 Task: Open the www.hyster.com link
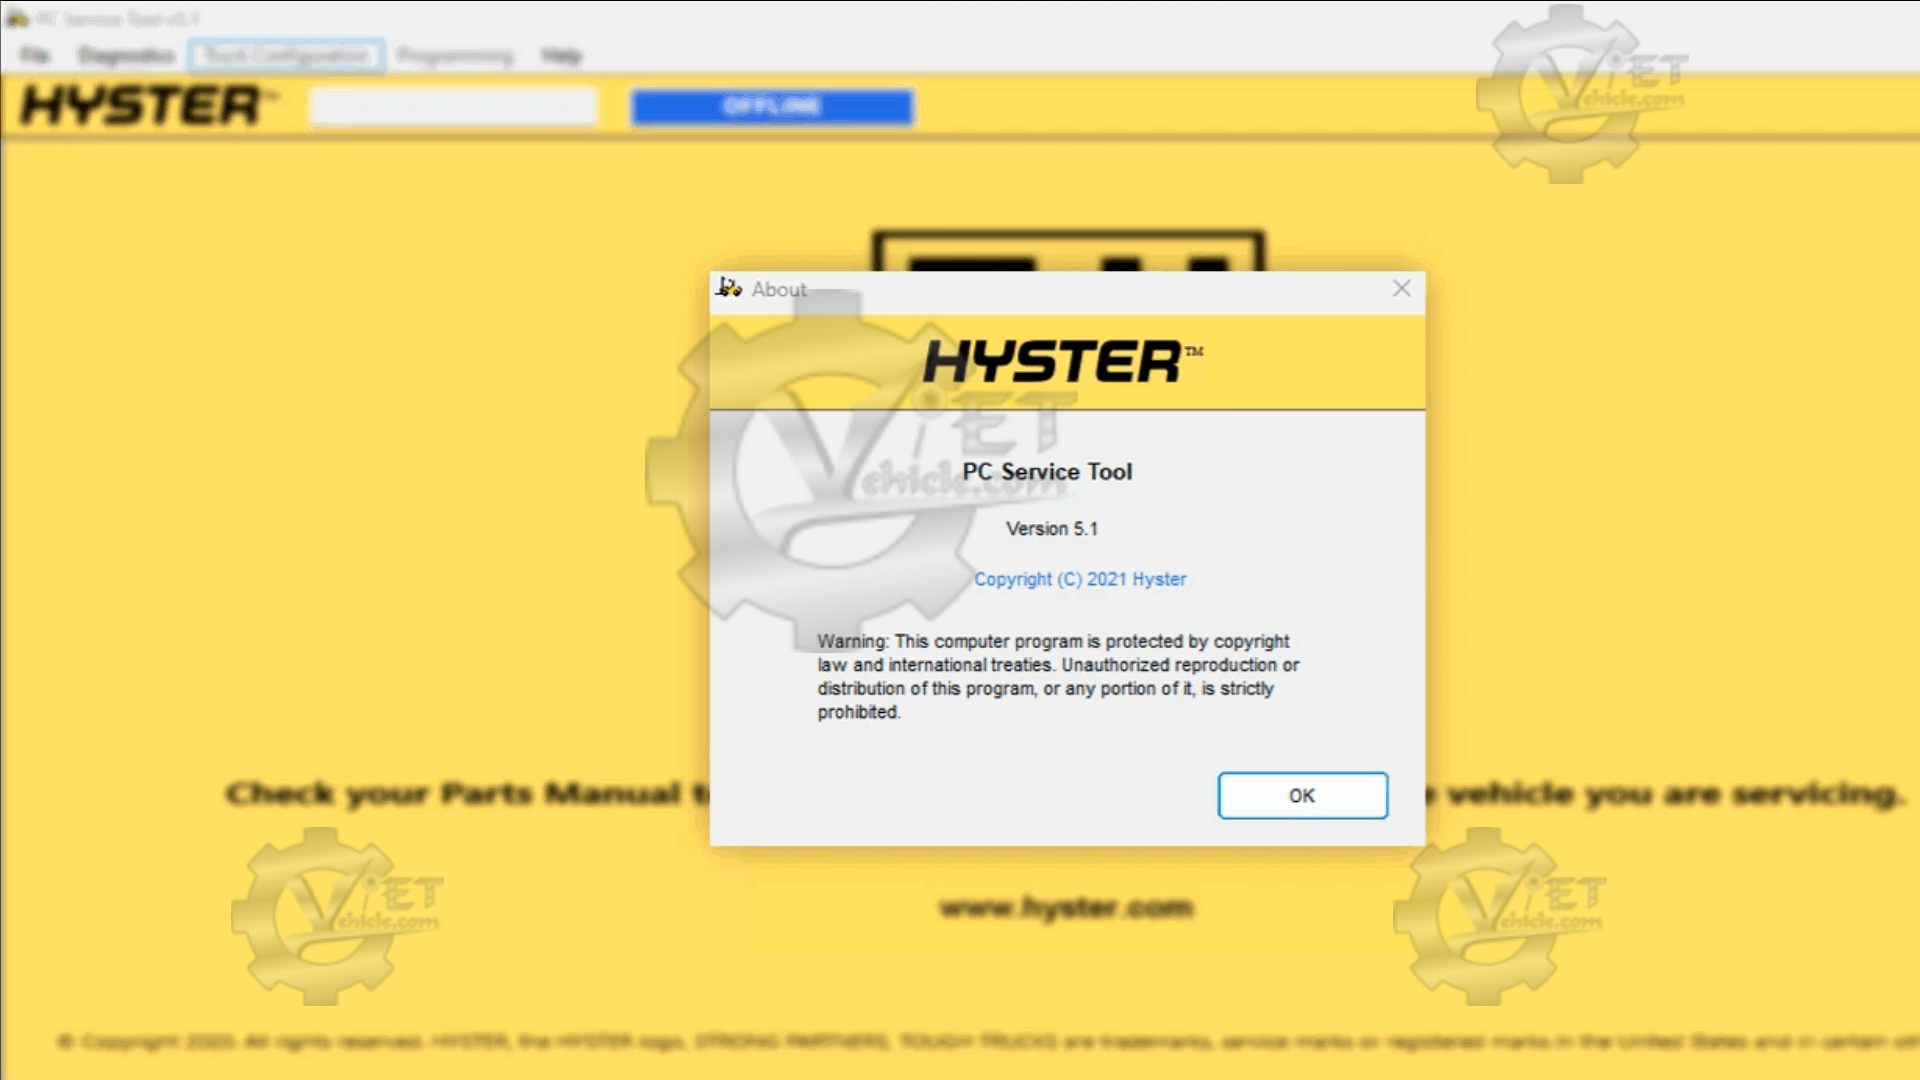tap(1066, 907)
